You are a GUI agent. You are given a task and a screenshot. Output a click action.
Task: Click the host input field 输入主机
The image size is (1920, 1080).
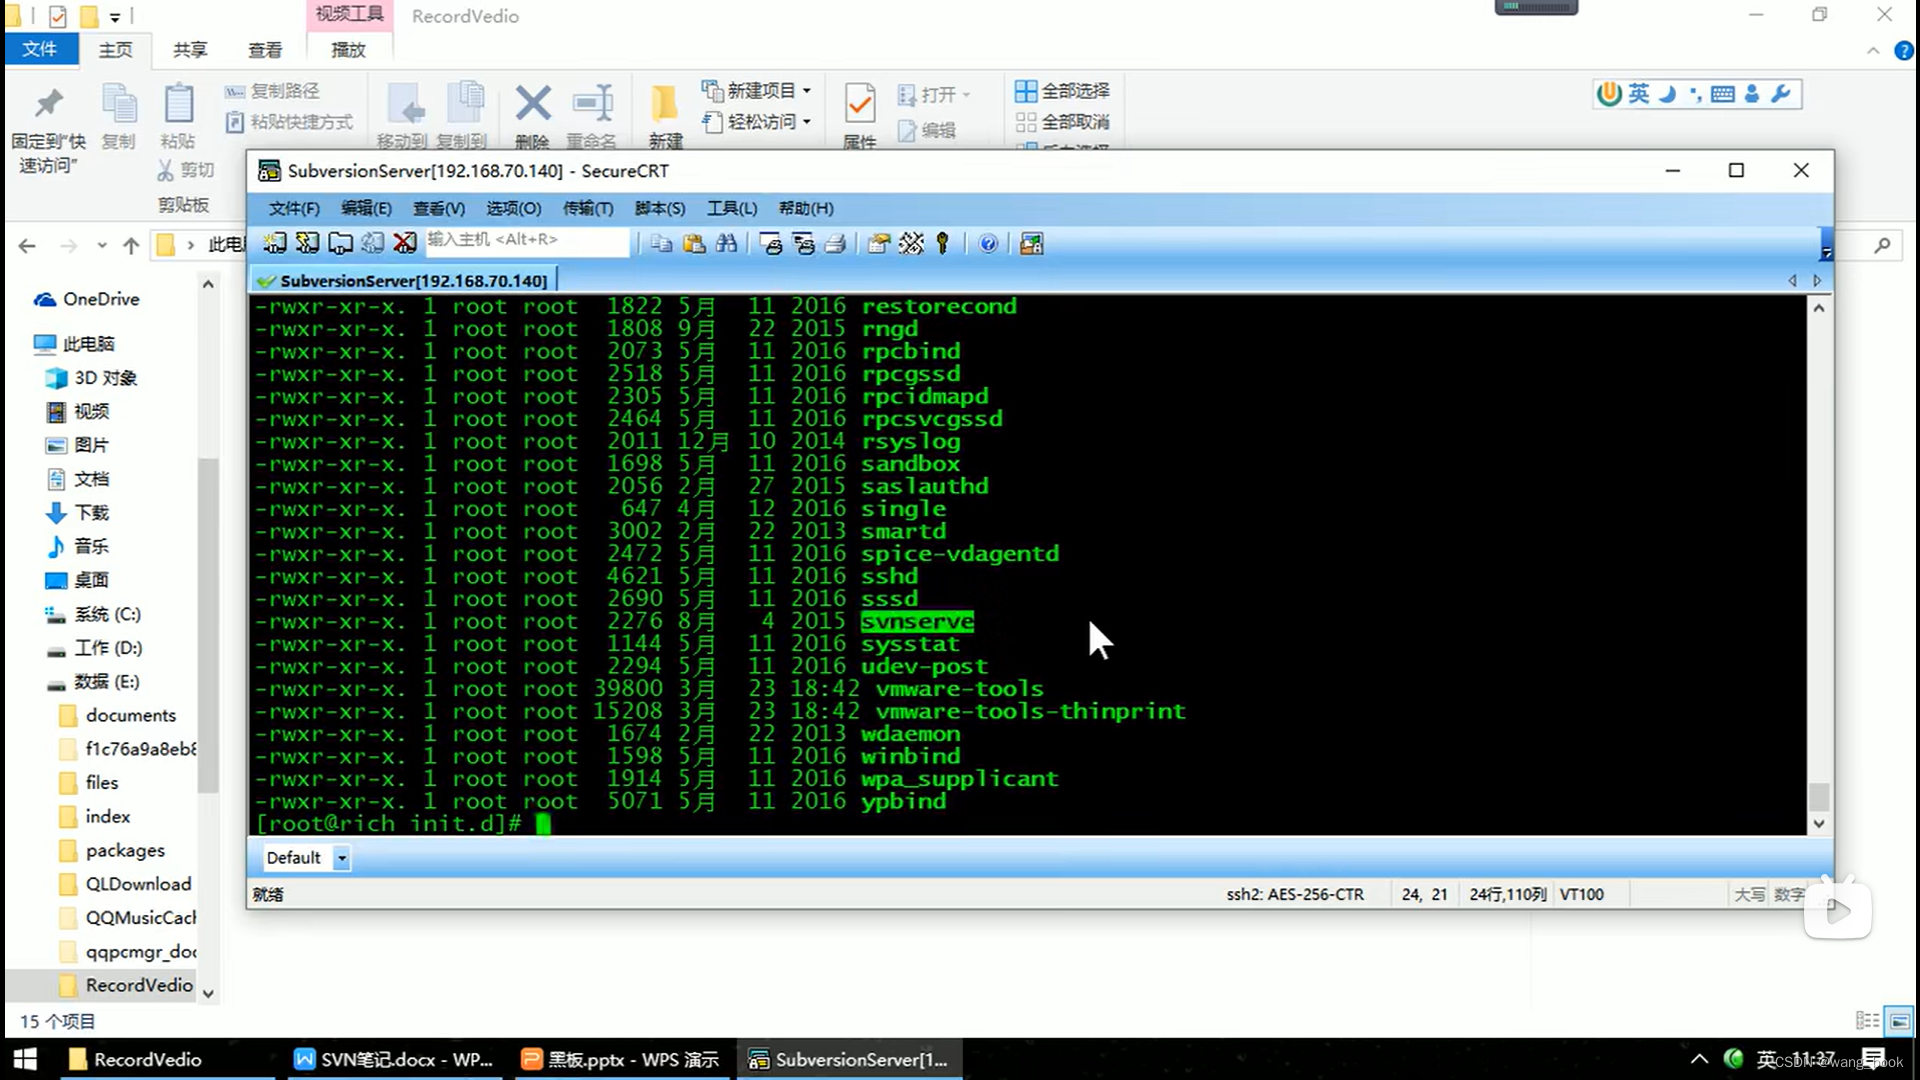tap(527, 240)
